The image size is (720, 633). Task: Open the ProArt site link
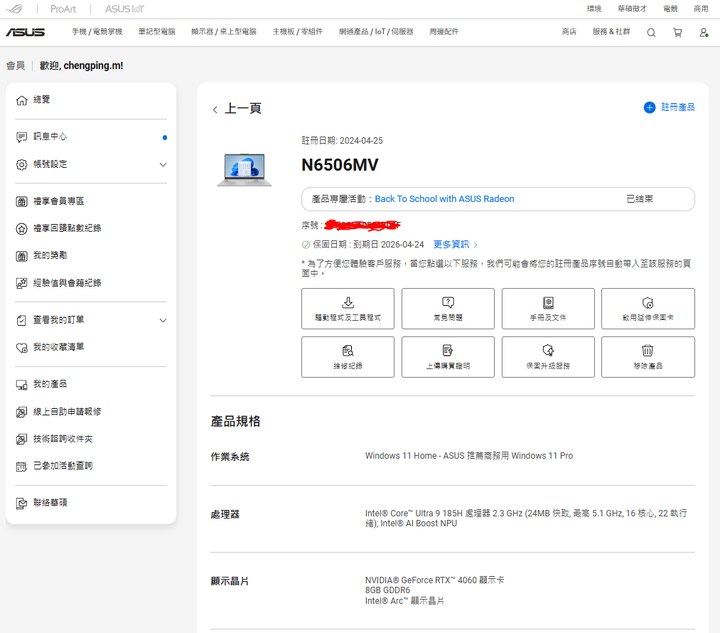coord(63,9)
